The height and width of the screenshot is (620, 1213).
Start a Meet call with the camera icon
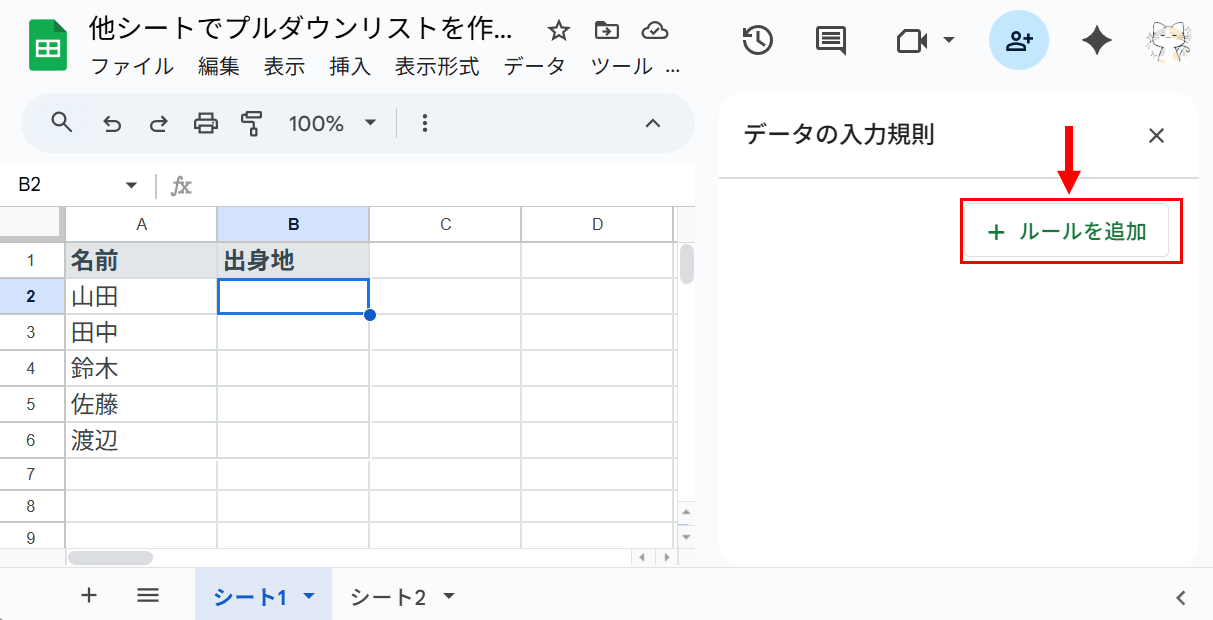pos(912,41)
